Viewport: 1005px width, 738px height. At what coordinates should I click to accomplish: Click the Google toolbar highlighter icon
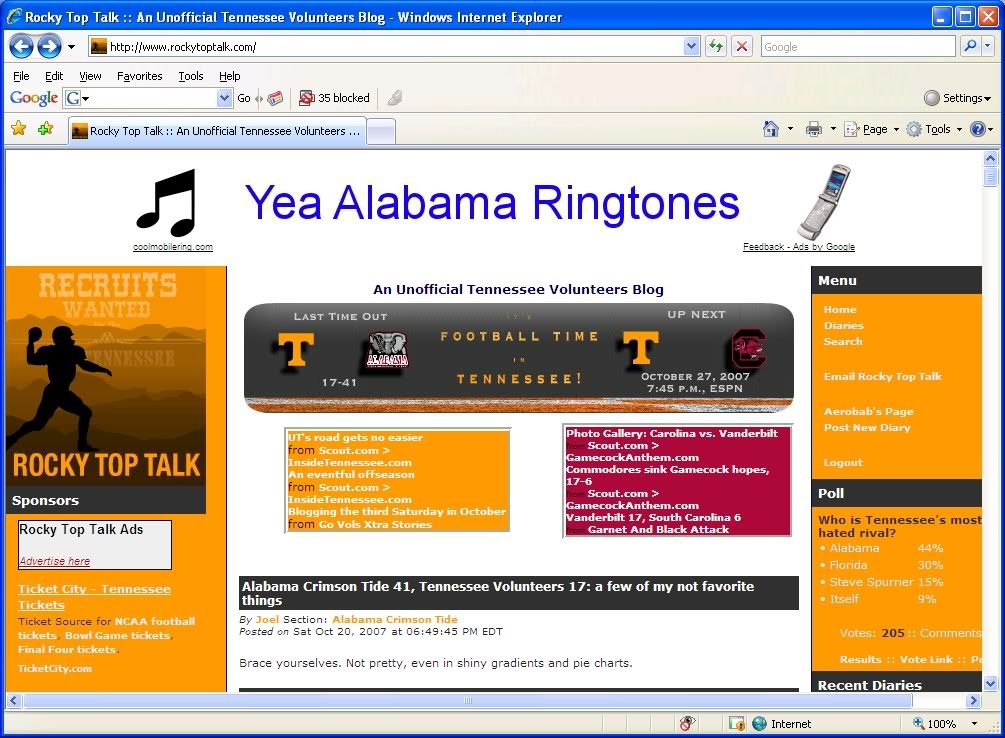tap(394, 98)
